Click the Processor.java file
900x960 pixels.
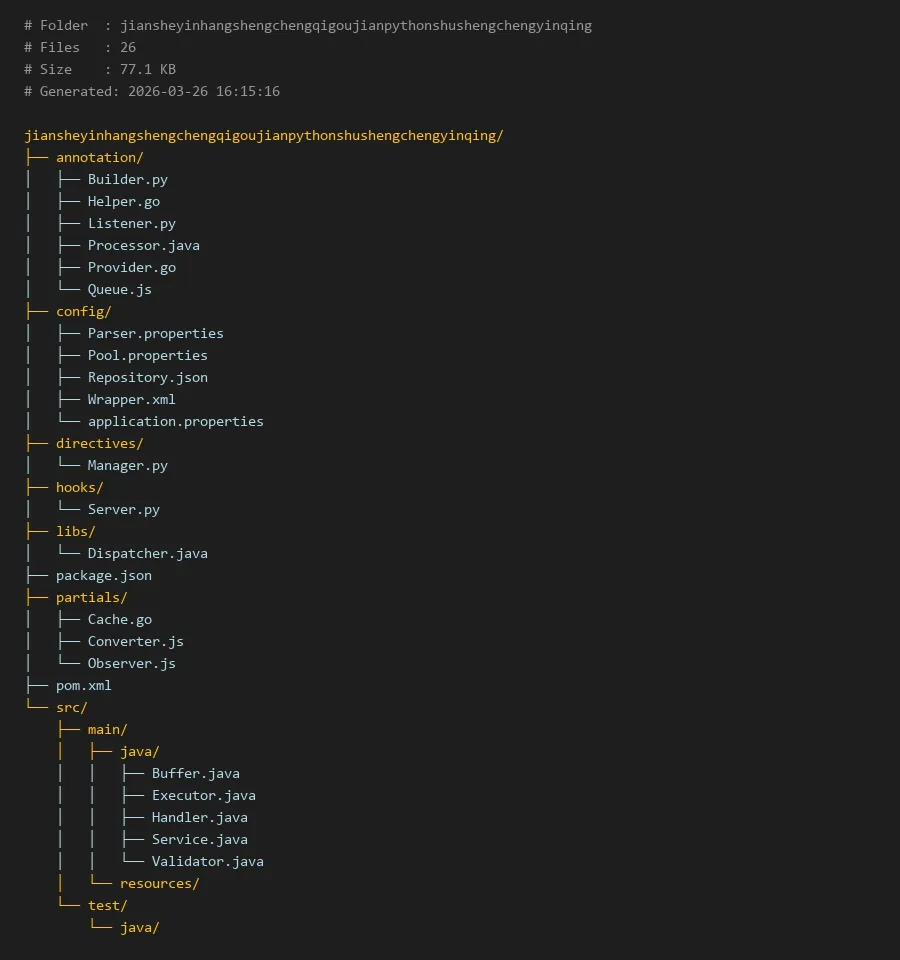coord(143,245)
